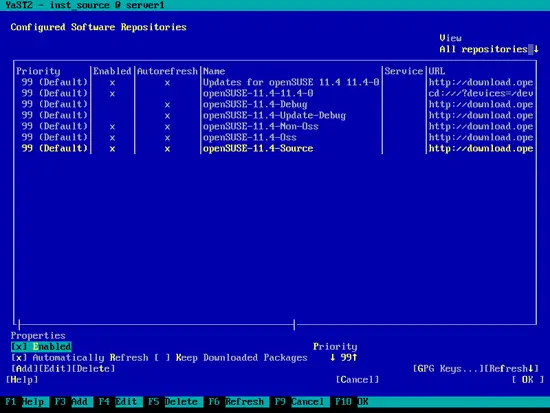Click the Service column header
The width and height of the screenshot is (550, 413).
pyautogui.click(x=404, y=71)
